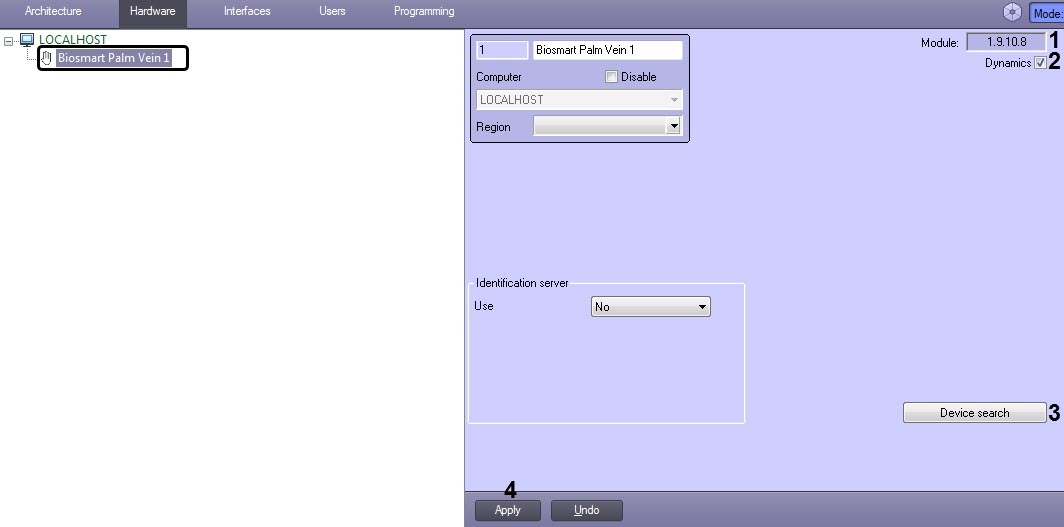Screen dimensions: 1064x527
Task: Click the Module version field 1.9.10.8
Action: coord(1006,42)
